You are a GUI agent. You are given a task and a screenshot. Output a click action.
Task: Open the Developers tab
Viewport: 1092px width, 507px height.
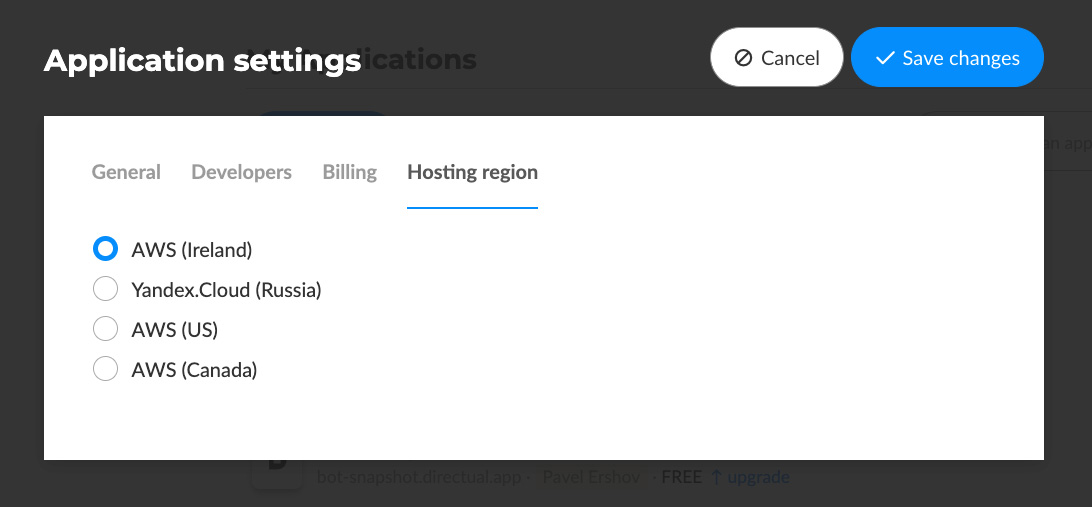point(241,172)
